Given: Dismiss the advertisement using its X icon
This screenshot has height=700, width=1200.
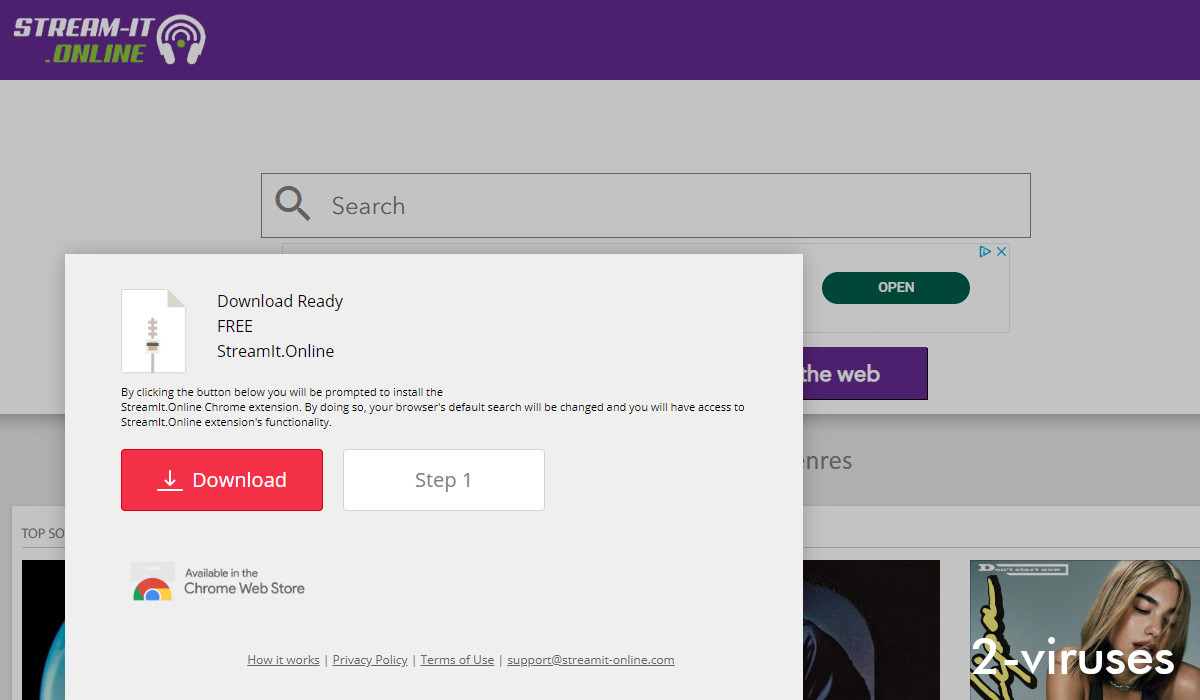Looking at the screenshot, I should coord(1001,251).
